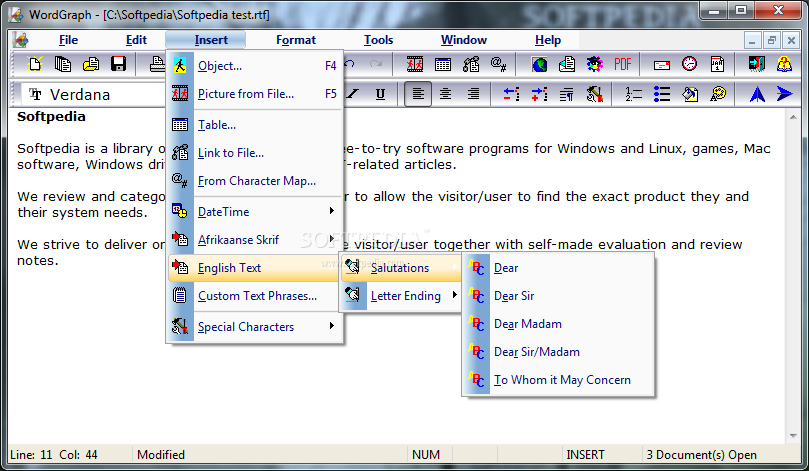The image size is (809, 471).
Task: Click the Undo arrow icon
Action: click(x=350, y=64)
